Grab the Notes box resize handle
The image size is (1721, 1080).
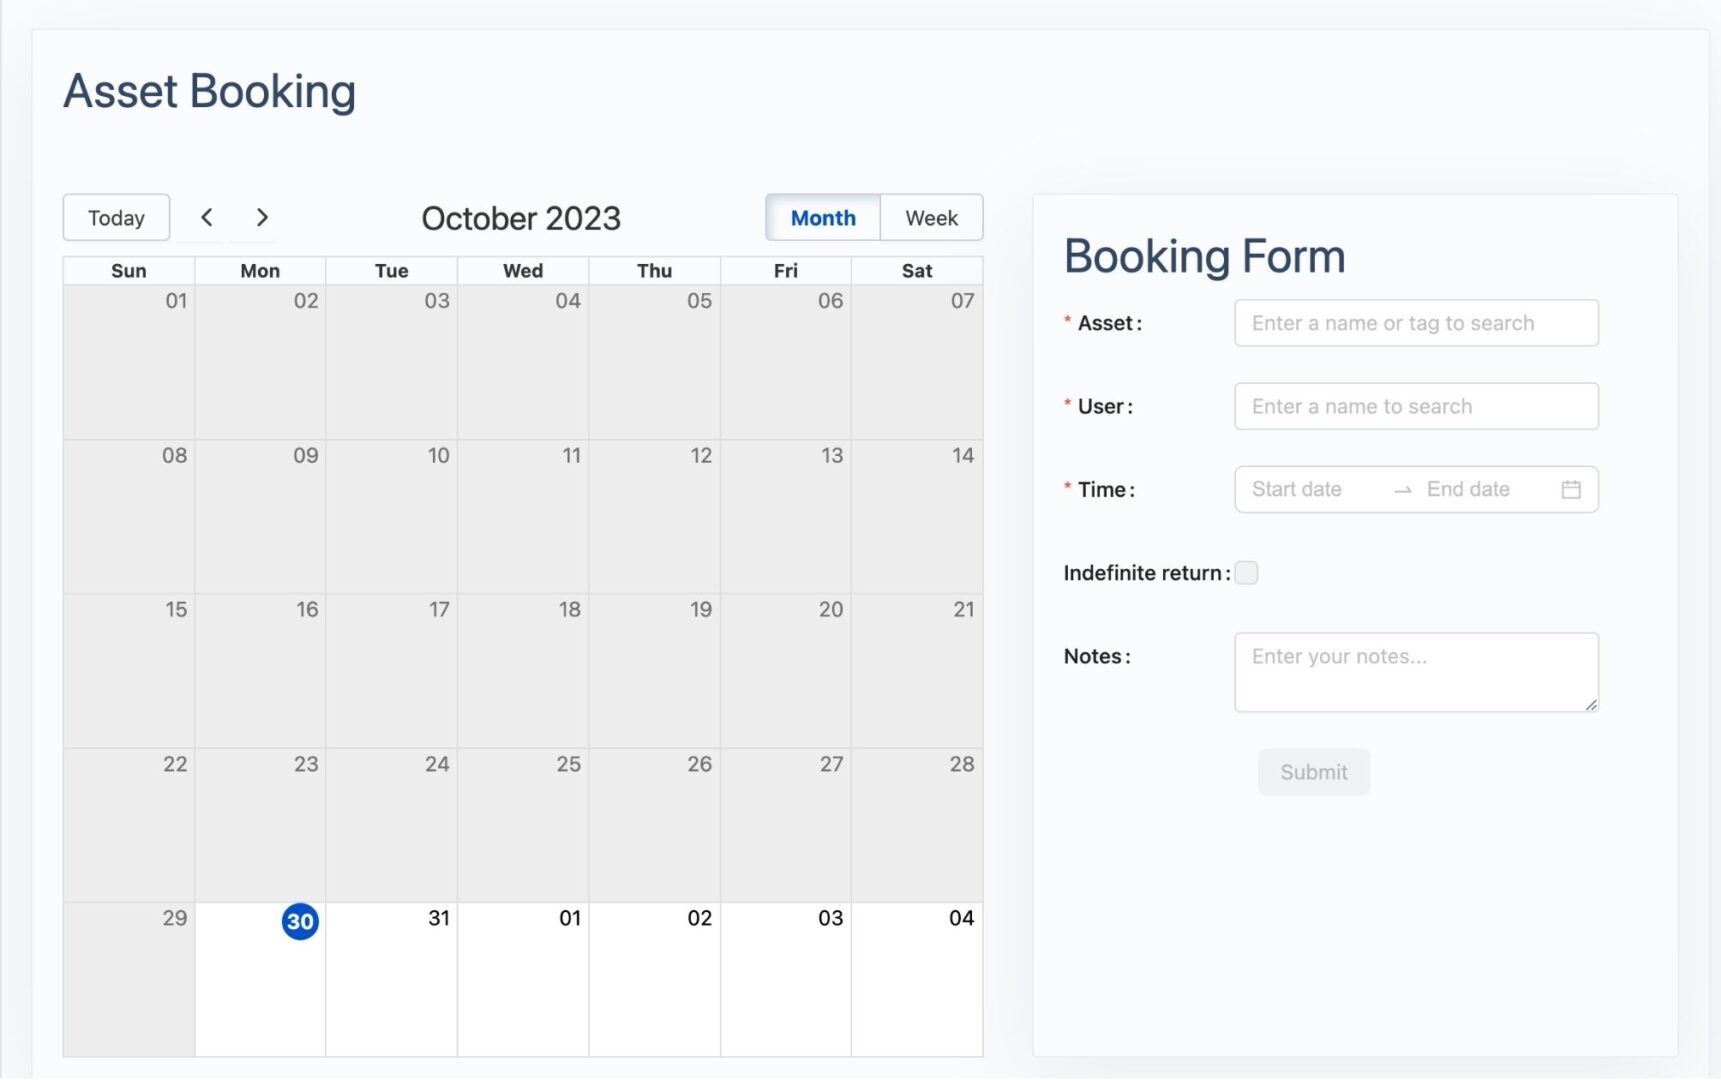point(1590,704)
